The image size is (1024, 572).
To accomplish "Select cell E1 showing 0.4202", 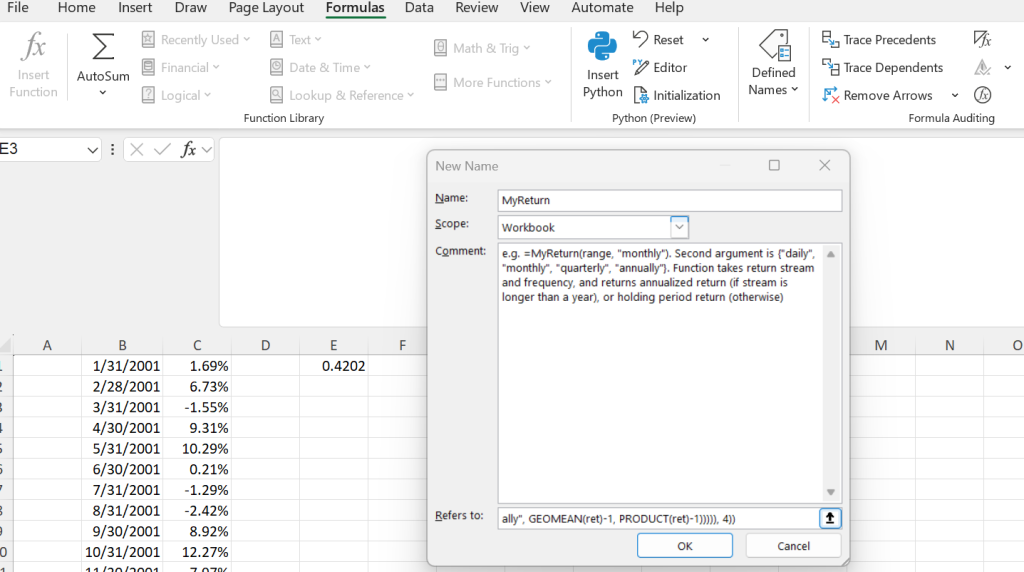I will (x=334, y=366).
